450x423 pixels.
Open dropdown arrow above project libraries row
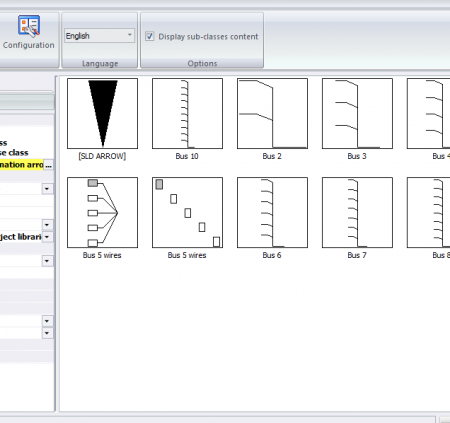point(47,225)
